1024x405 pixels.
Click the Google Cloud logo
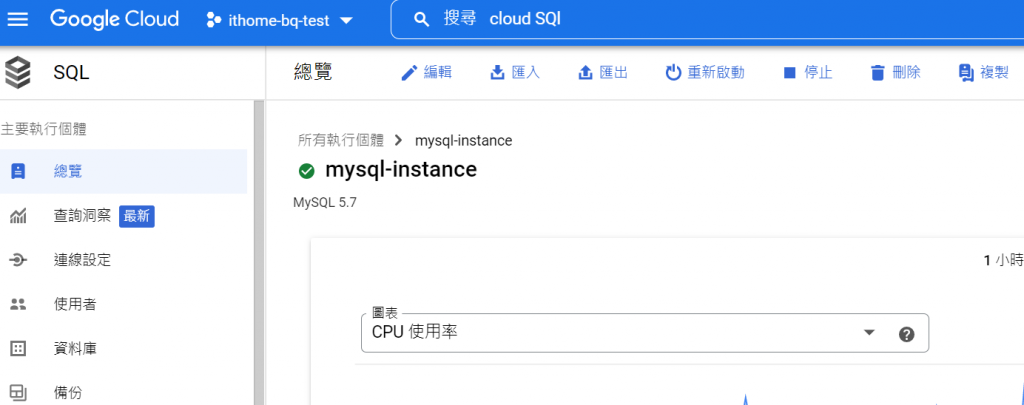(114, 19)
